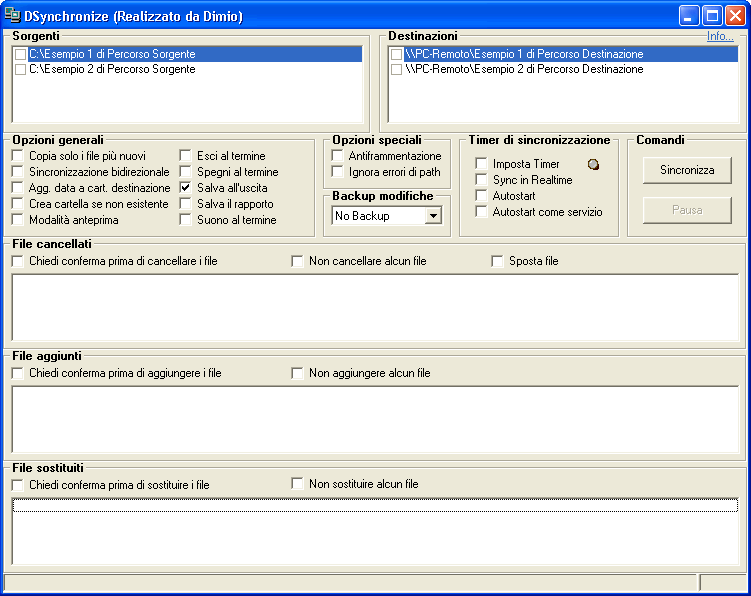This screenshot has height=596, width=751.
Task: Start sync with Sincronizza button
Action: (x=687, y=170)
